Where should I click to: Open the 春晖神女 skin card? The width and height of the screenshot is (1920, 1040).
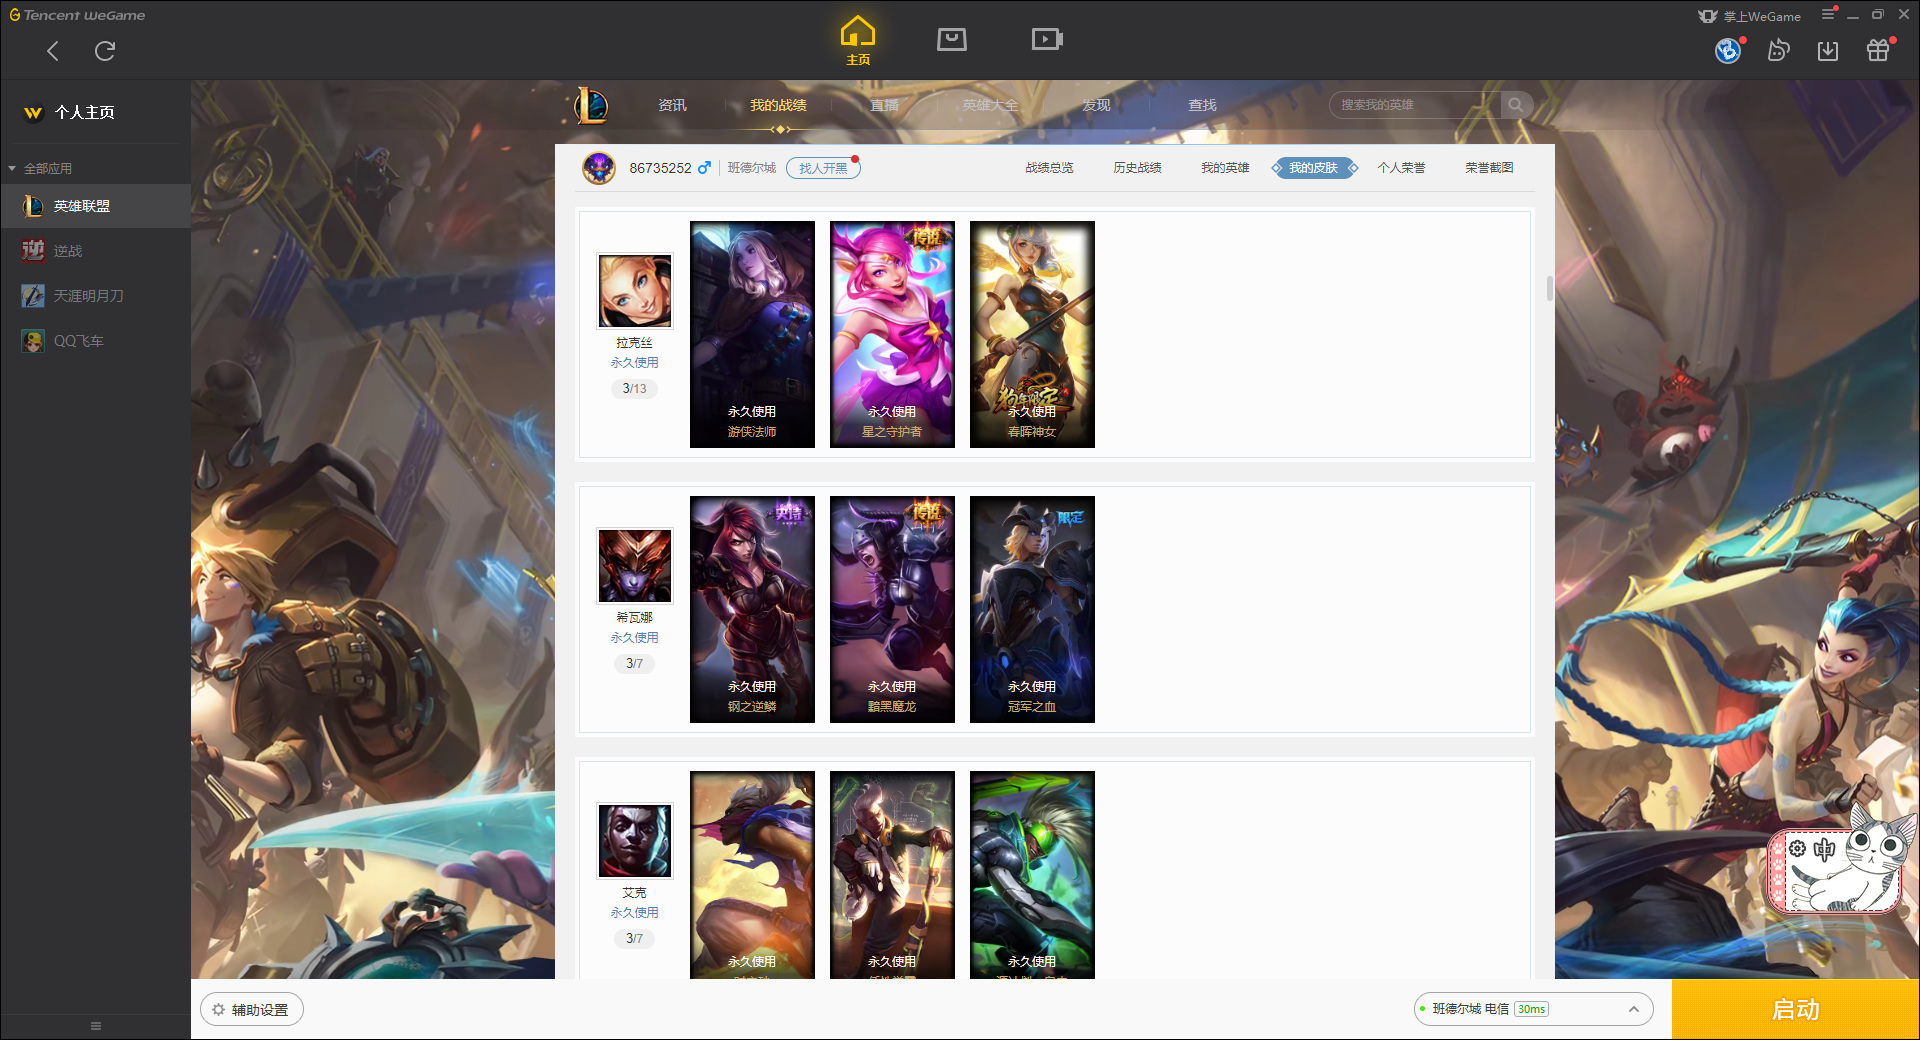[1032, 334]
